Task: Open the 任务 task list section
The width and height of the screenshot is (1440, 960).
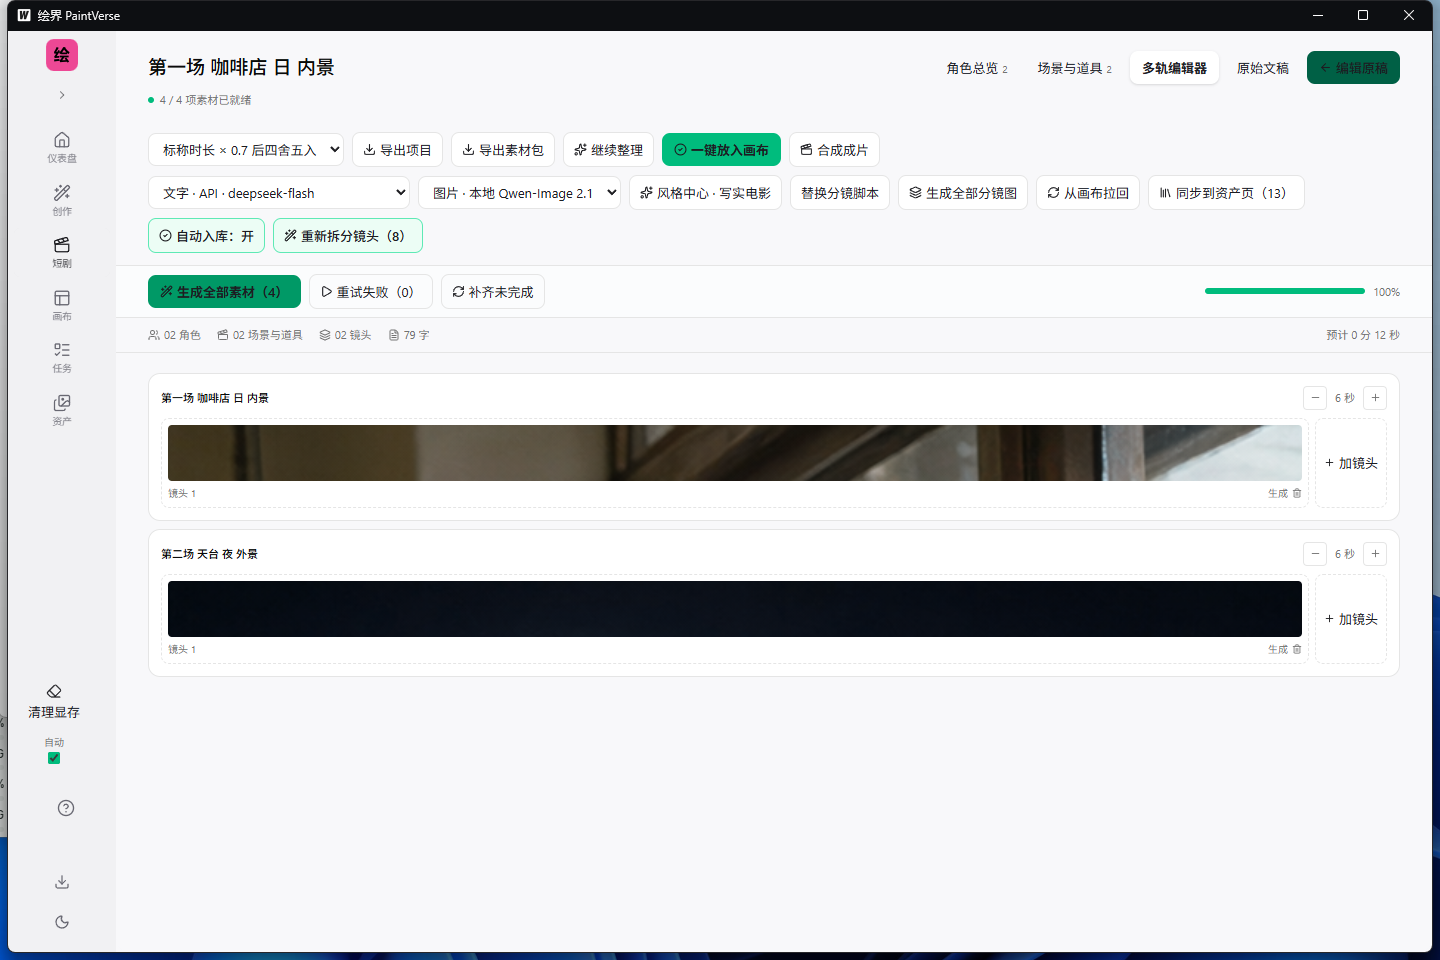Action: (x=62, y=356)
